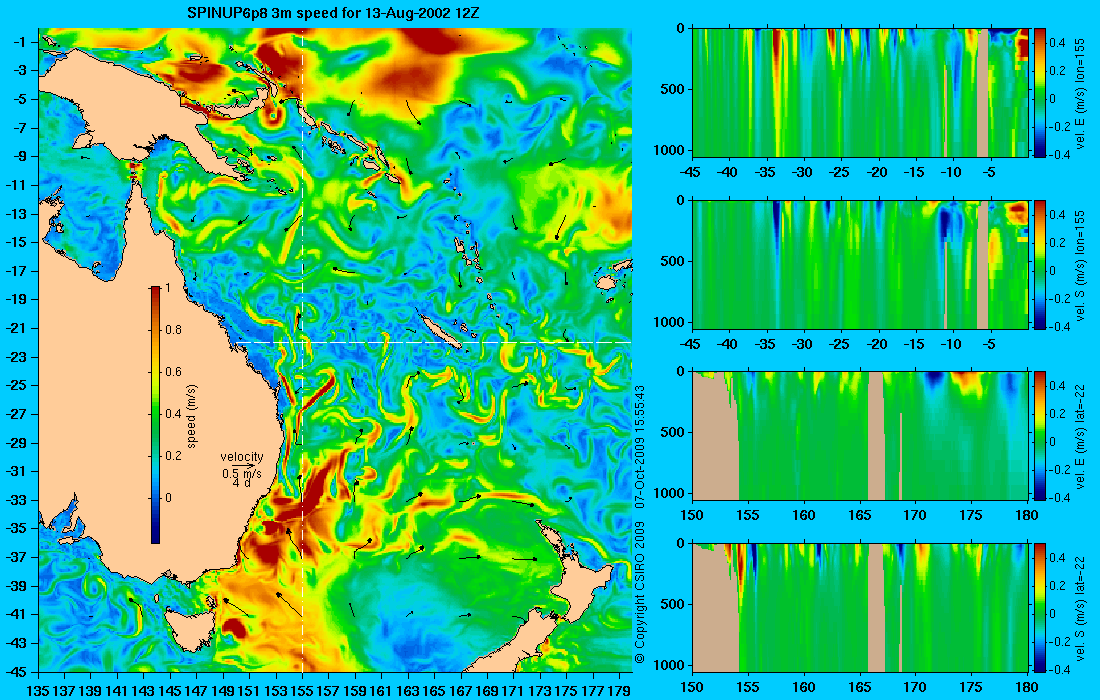The width and height of the screenshot is (1100, 700).
Task: Click the "© Copyright CSIRO 2009" vertical text
Action: (640, 593)
